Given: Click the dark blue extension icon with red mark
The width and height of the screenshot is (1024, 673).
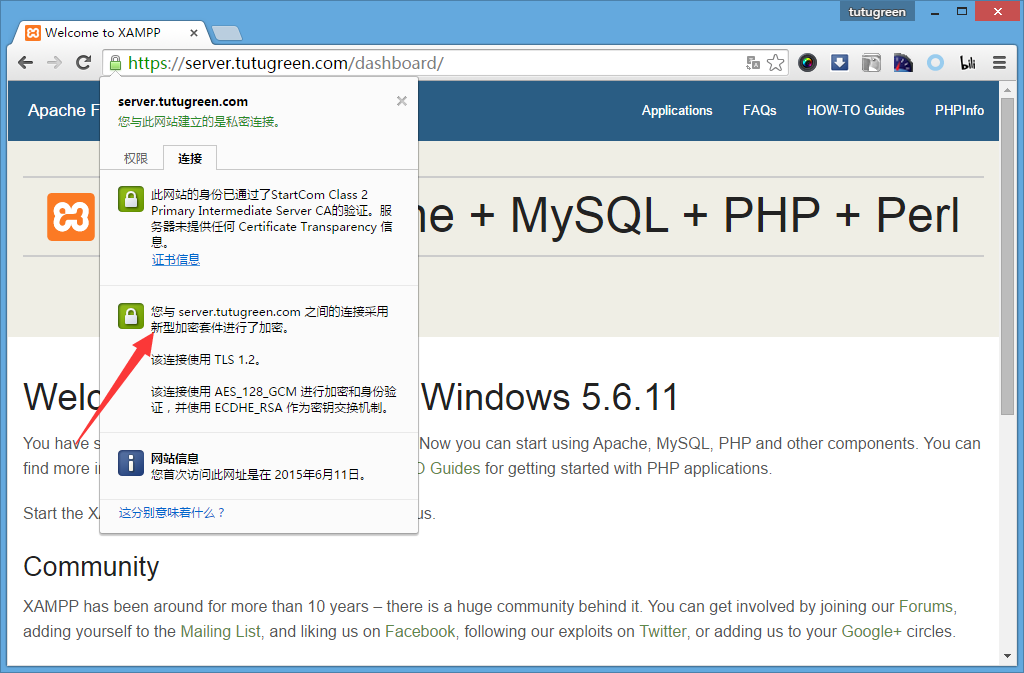Looking at the screenshot, I should 903,63.
